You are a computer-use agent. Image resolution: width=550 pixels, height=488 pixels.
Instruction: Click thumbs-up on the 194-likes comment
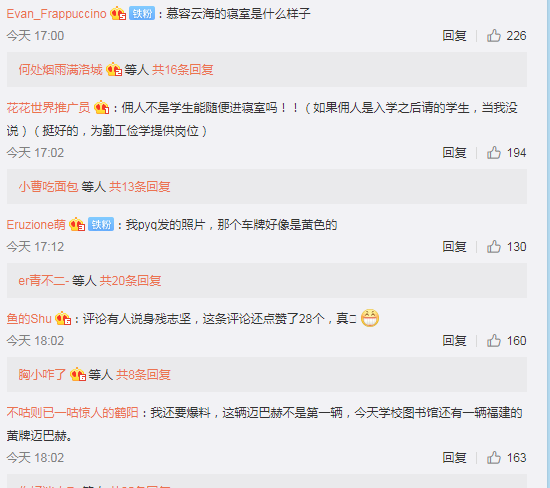tap(494, 153)
